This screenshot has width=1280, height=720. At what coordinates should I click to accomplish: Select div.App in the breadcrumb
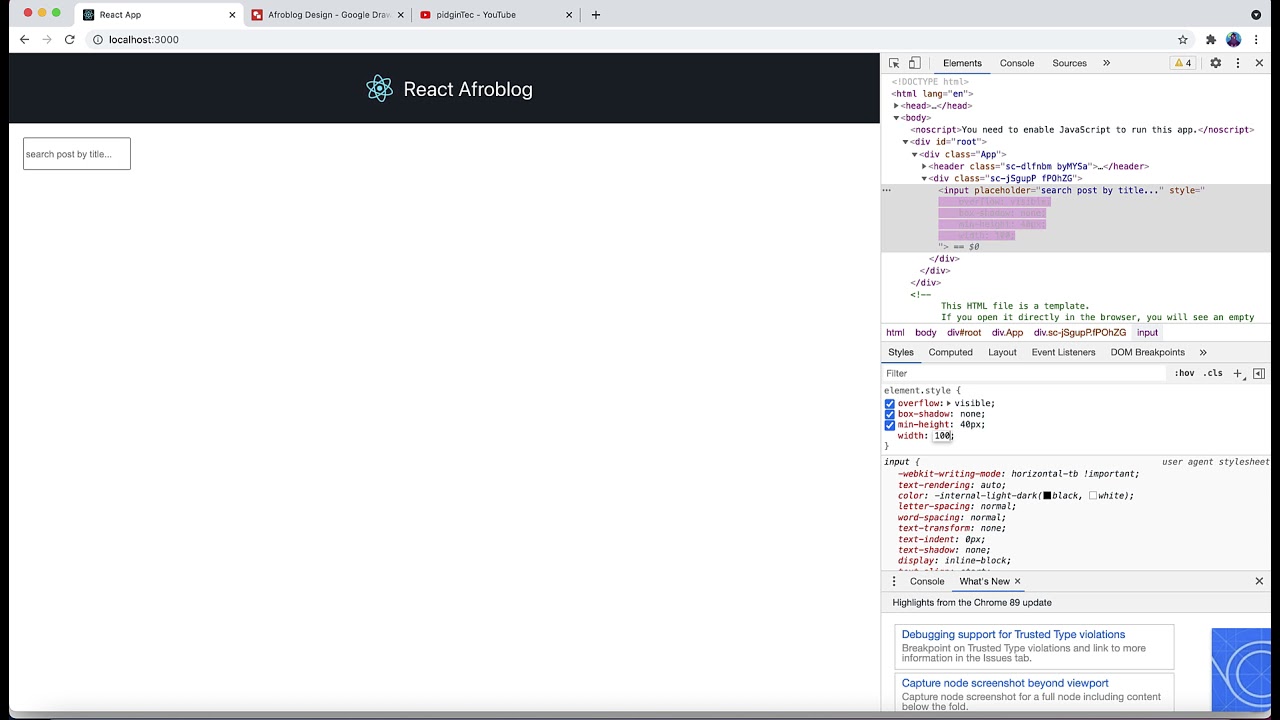pos(1007,333)
